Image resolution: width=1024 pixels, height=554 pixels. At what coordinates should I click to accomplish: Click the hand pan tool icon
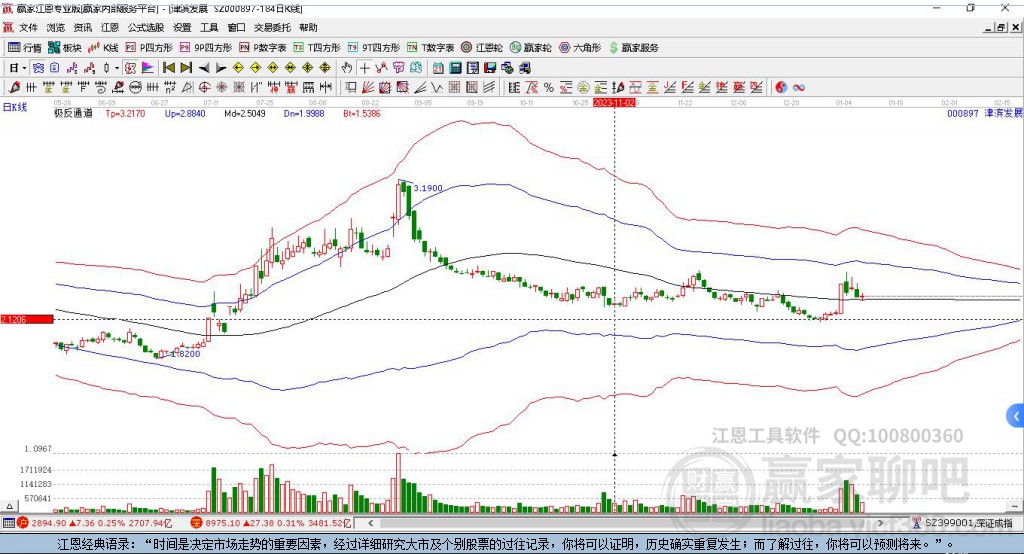click(x=347, y=68)
